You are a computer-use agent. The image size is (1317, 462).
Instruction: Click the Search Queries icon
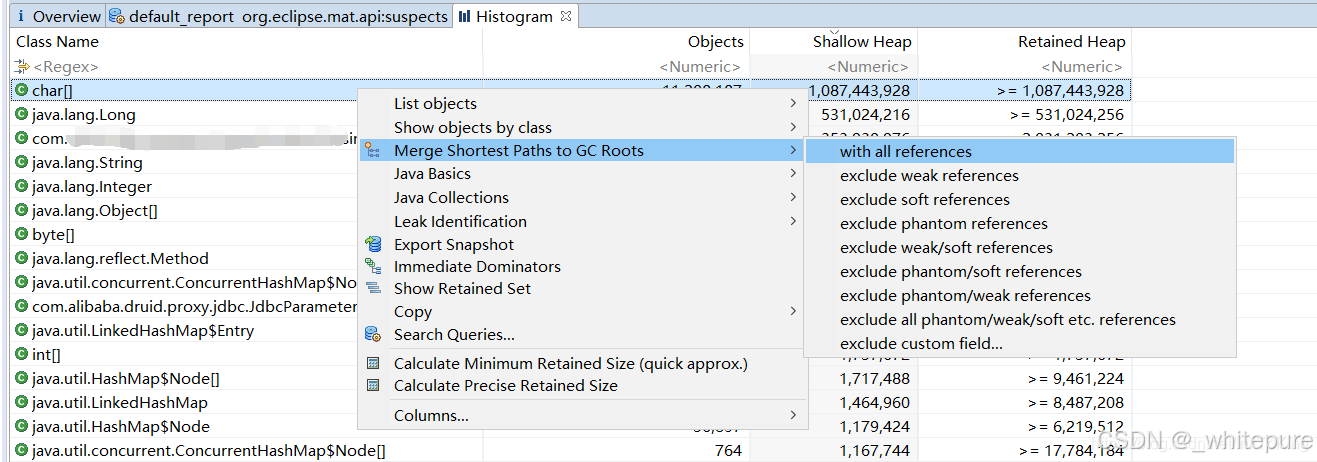tap(373, 334)
